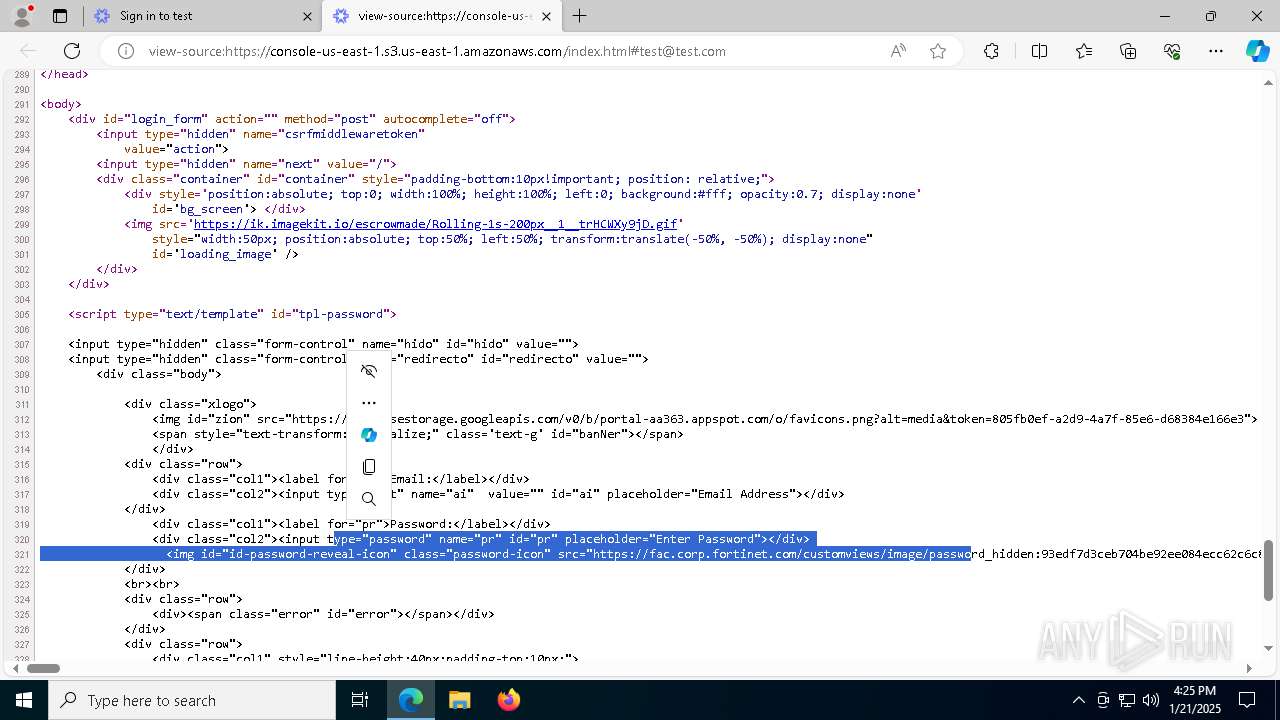Toggle Split screen icon

click(1039, 51)
